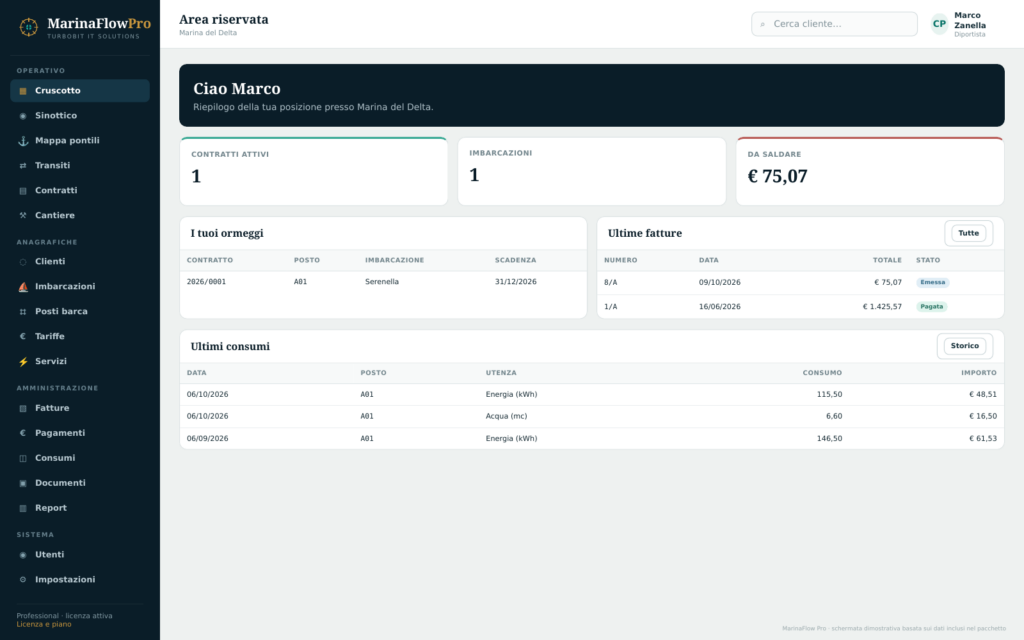Click the consumption amount € 48,51
This screenshot has width=1024, height=640.
click(983, 394)
